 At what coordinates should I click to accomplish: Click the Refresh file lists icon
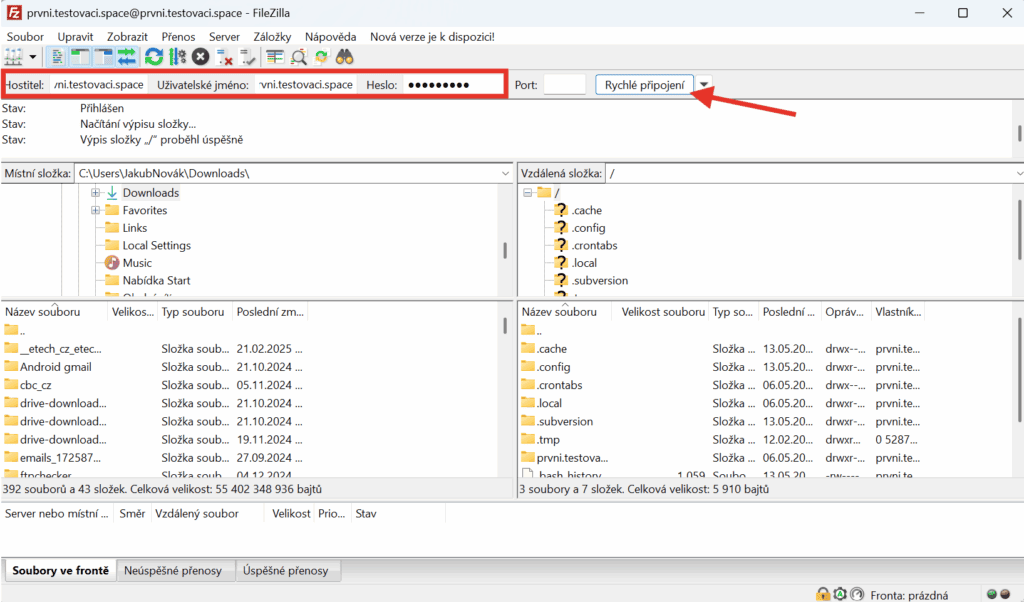[153, 57]
